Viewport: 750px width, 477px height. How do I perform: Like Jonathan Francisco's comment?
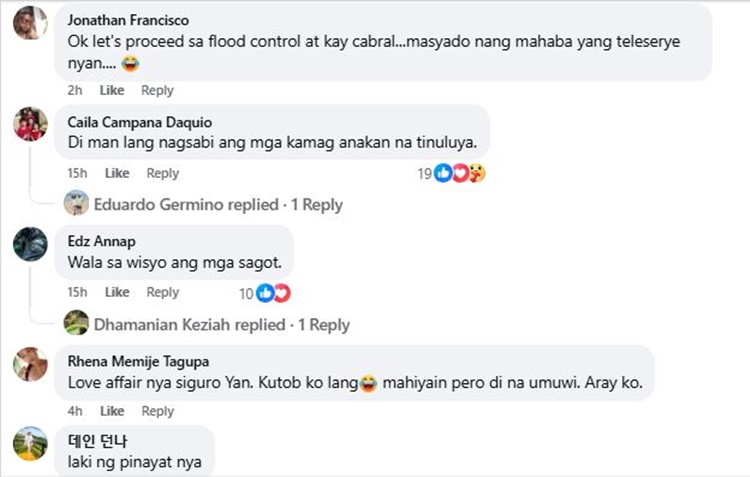[x=112, y=90]
